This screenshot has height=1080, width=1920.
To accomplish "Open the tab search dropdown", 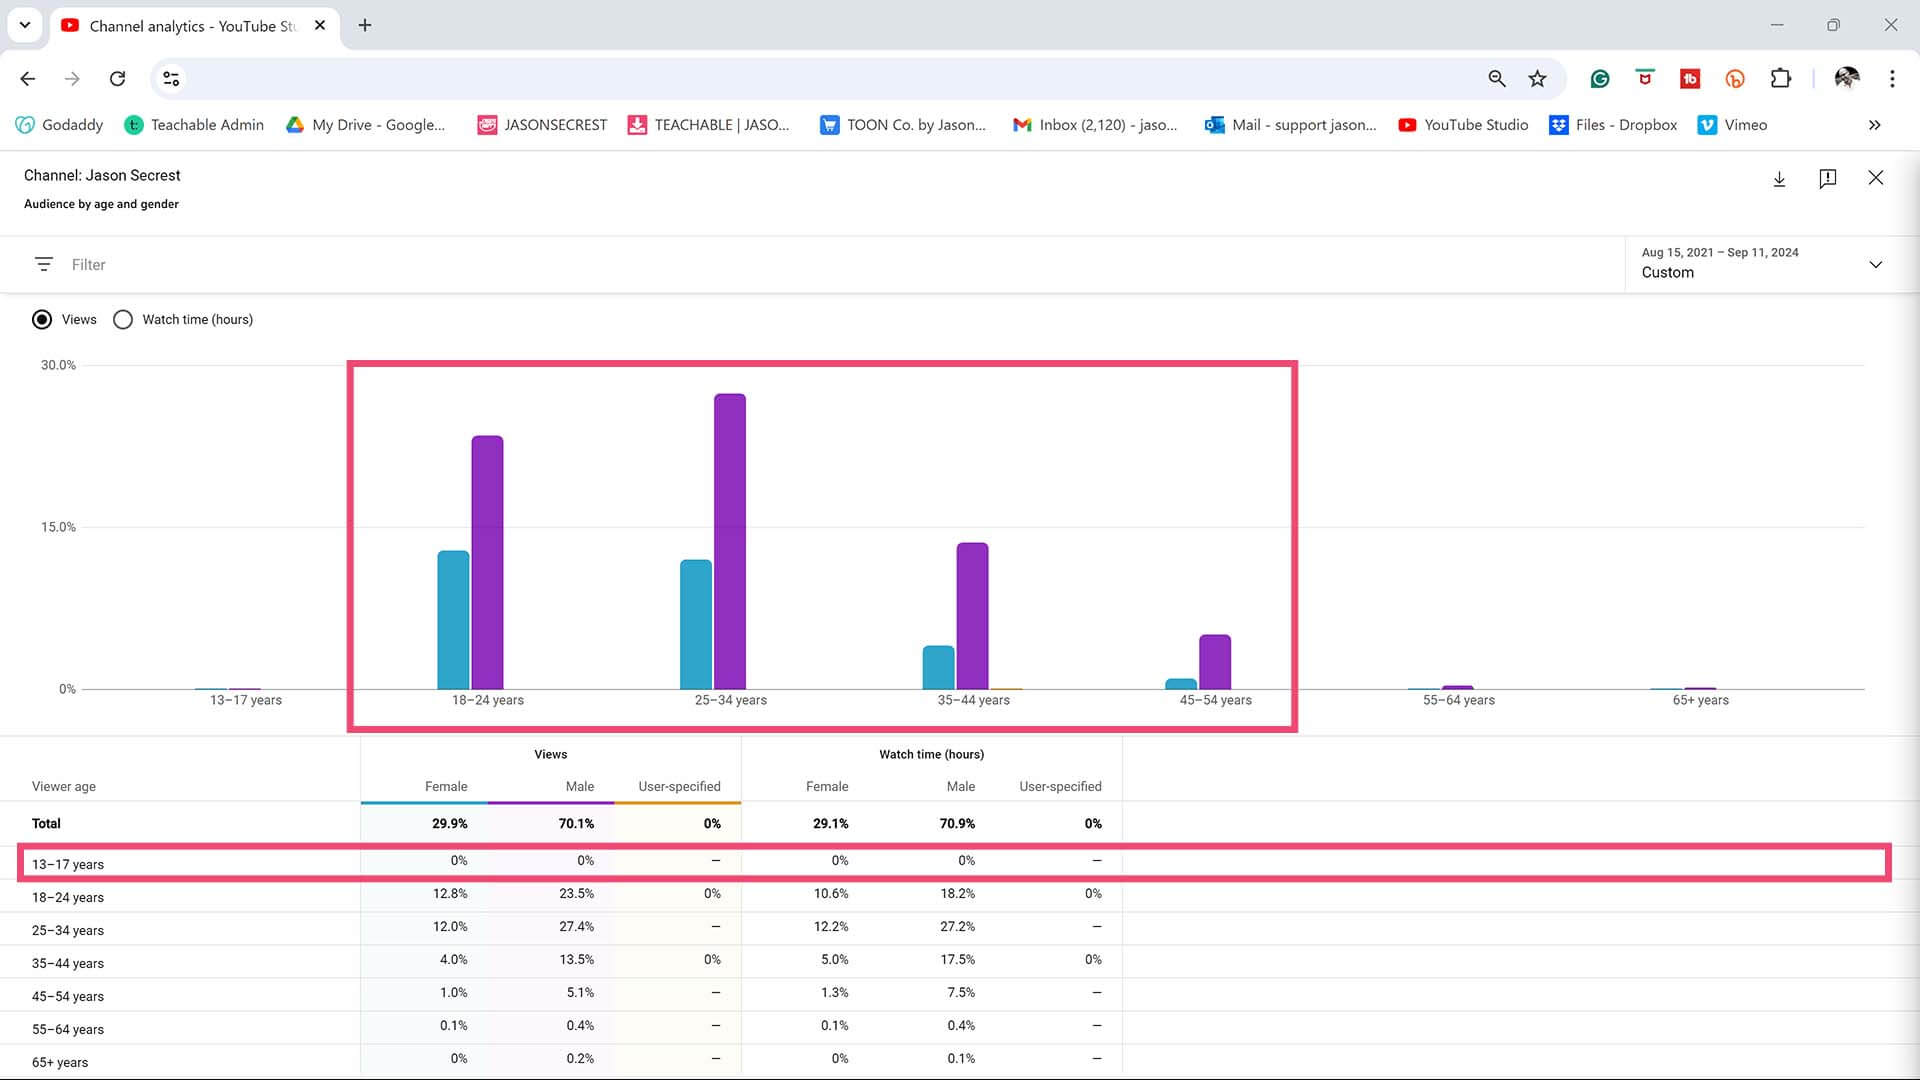I will [x=25, y=26].
